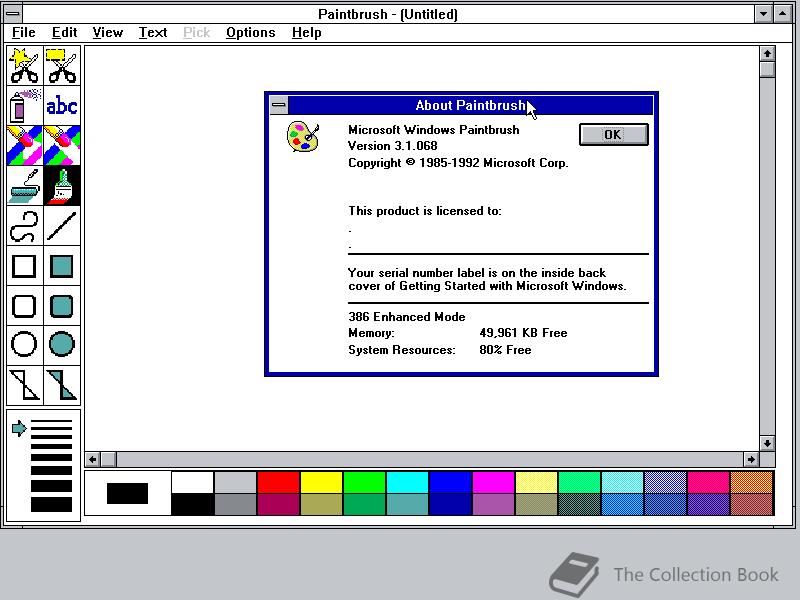The image size is (800, 600).
Task: Click the vertical scrollbar up arrow
Action: (x=767, y=54)
